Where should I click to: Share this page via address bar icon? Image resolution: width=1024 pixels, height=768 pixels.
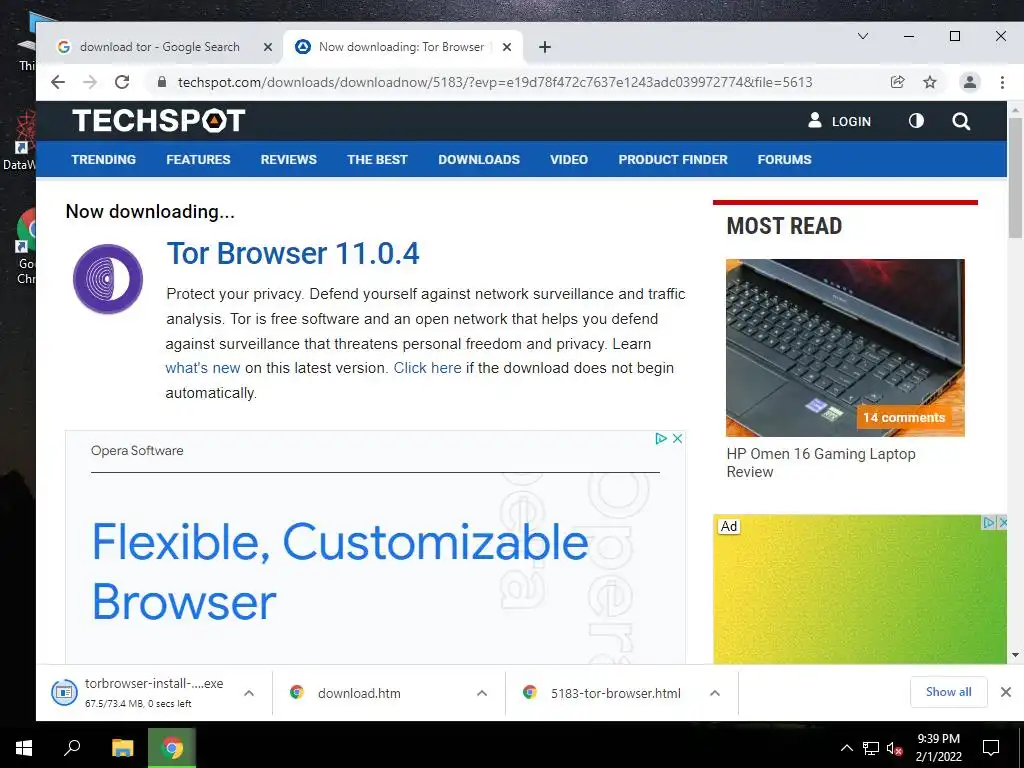click(897, 82)
